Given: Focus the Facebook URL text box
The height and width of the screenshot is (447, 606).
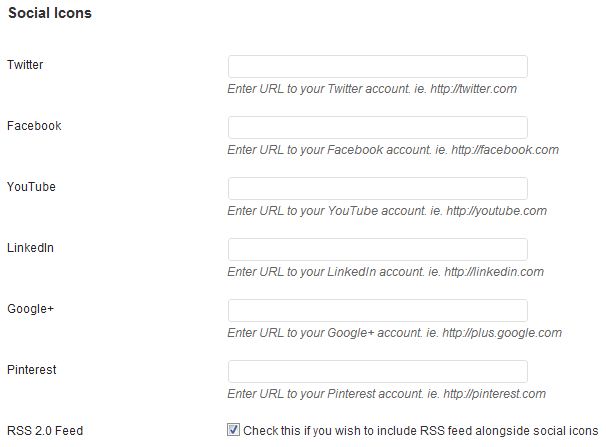Looking at the screenshot, I should pos(377,128).
